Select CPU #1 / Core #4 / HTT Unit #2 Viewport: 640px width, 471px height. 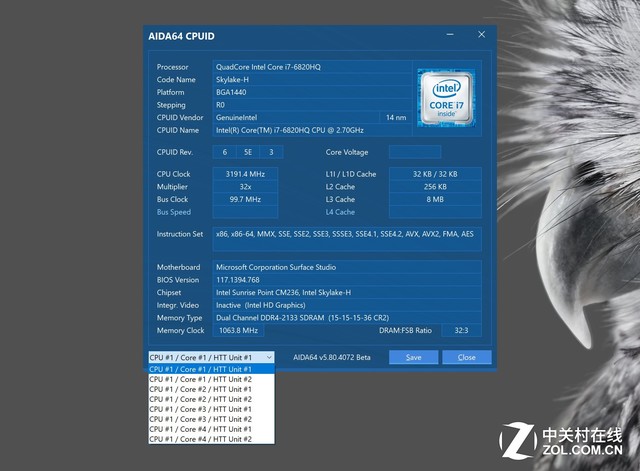click(211, 439)
